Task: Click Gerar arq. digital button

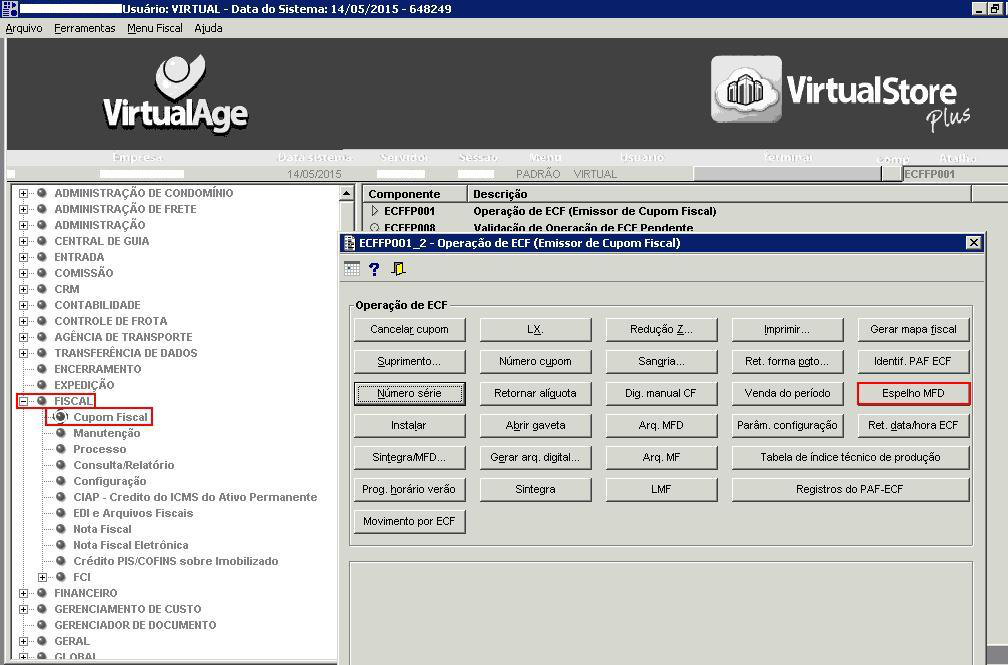Action: pos(536,458)
